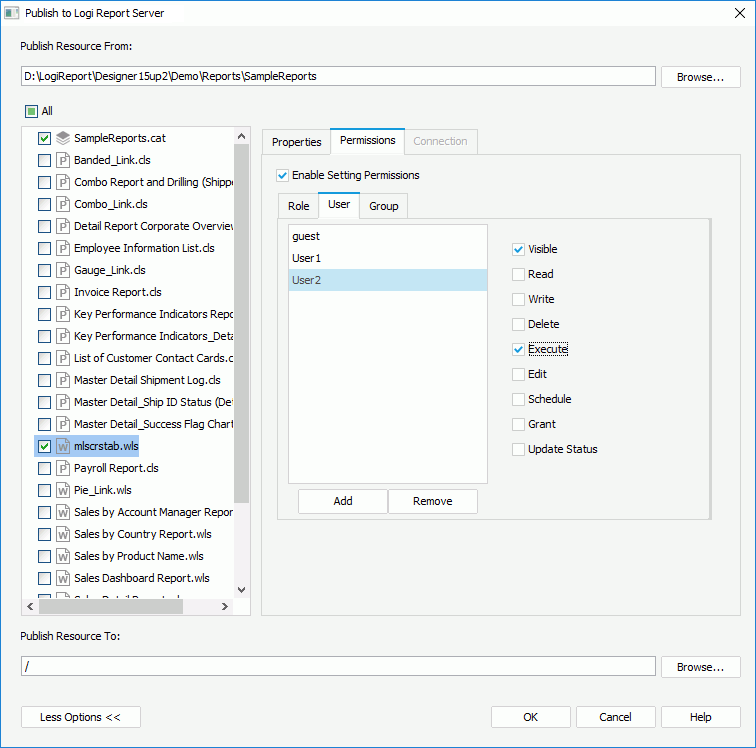The height and width of the screenshot is (748, 756).
Task: Open the Group permissions tab
Action: tap(383, 206)
